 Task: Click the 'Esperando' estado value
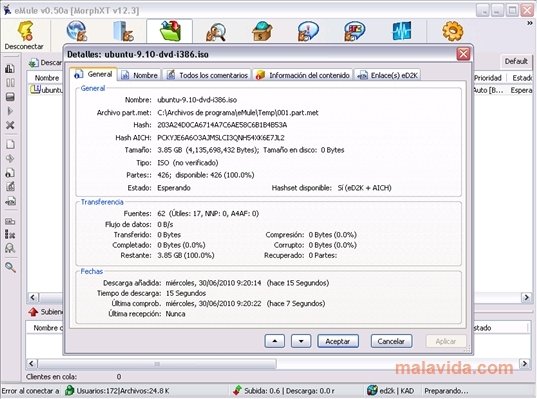(174, 188)
